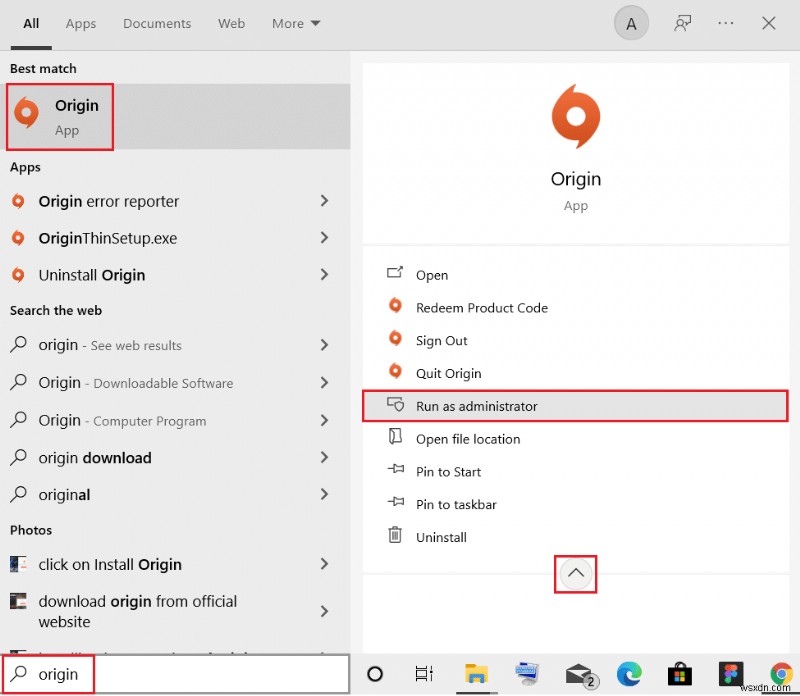Sign out of Origin
800x696 pixels.
[x=440, y=340]
